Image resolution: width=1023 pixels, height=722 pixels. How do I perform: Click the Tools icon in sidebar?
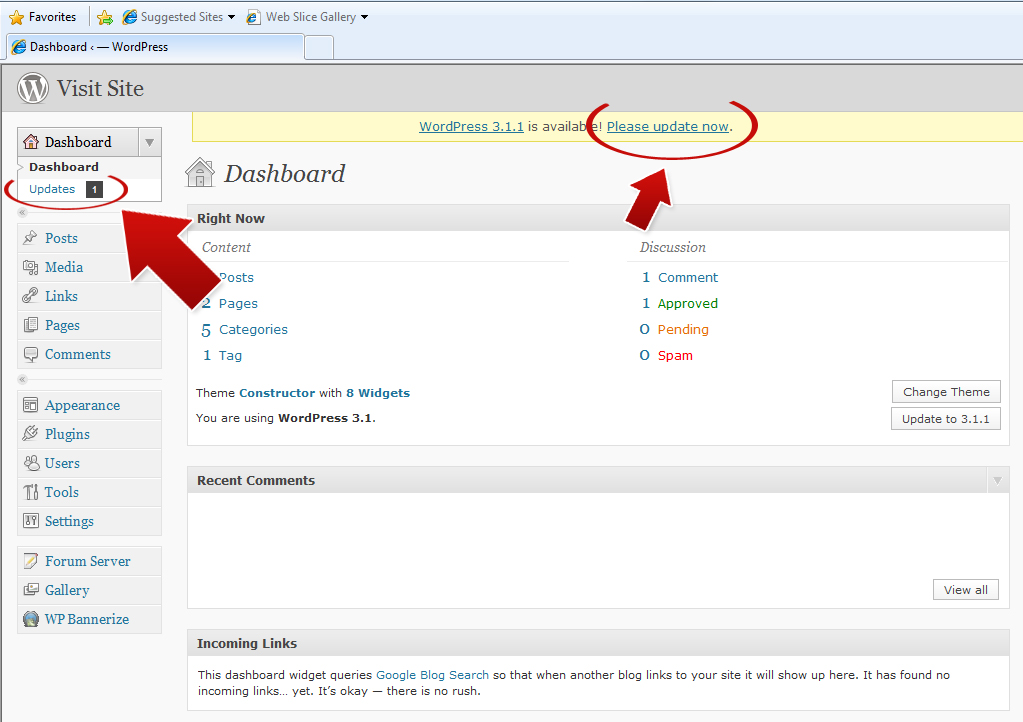(x=31, y=492)
